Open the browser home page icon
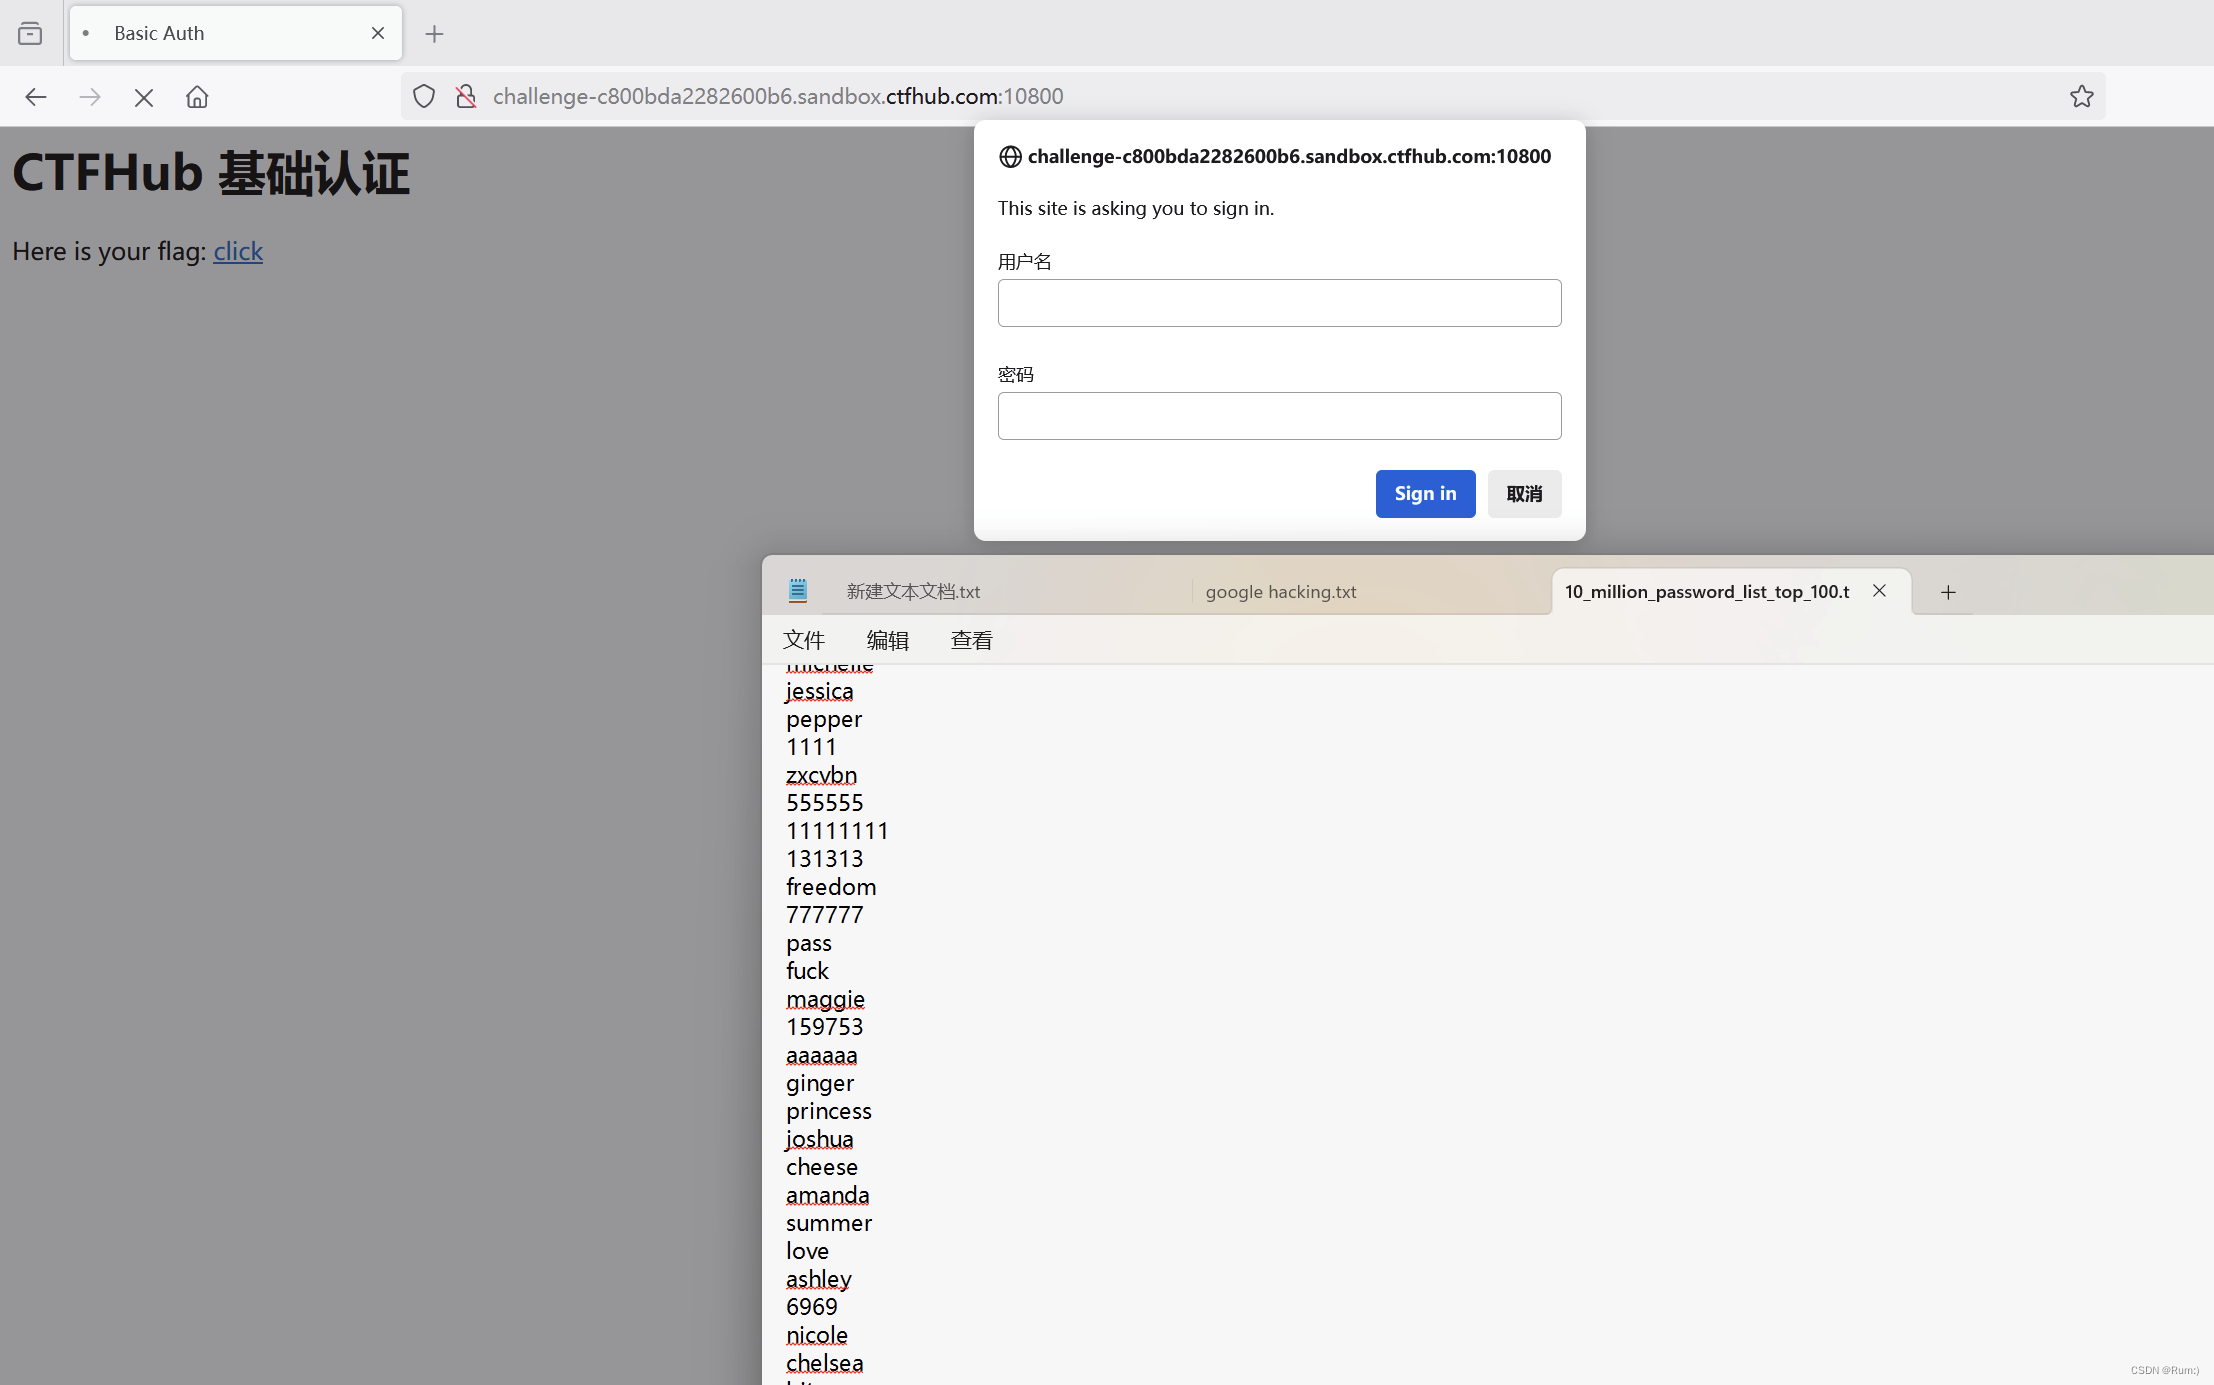 coord(197,97)
